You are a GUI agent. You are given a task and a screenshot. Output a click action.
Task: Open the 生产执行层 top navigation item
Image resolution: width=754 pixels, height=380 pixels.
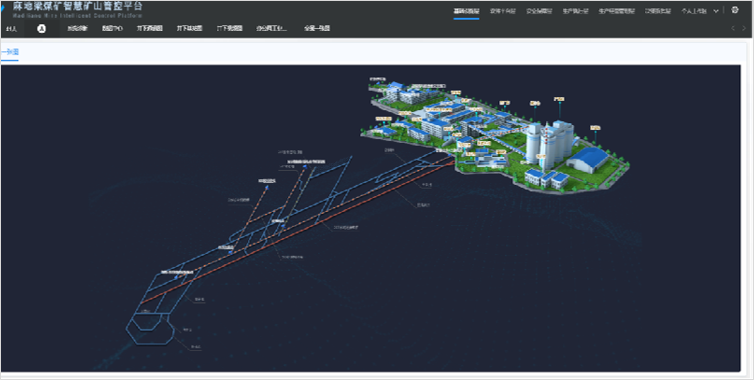[576, 11]
